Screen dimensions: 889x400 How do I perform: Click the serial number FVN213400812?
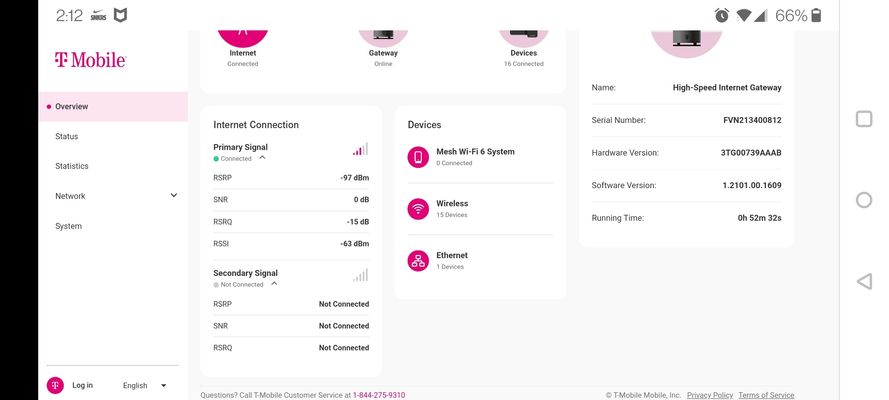click(x=752, y=120)
